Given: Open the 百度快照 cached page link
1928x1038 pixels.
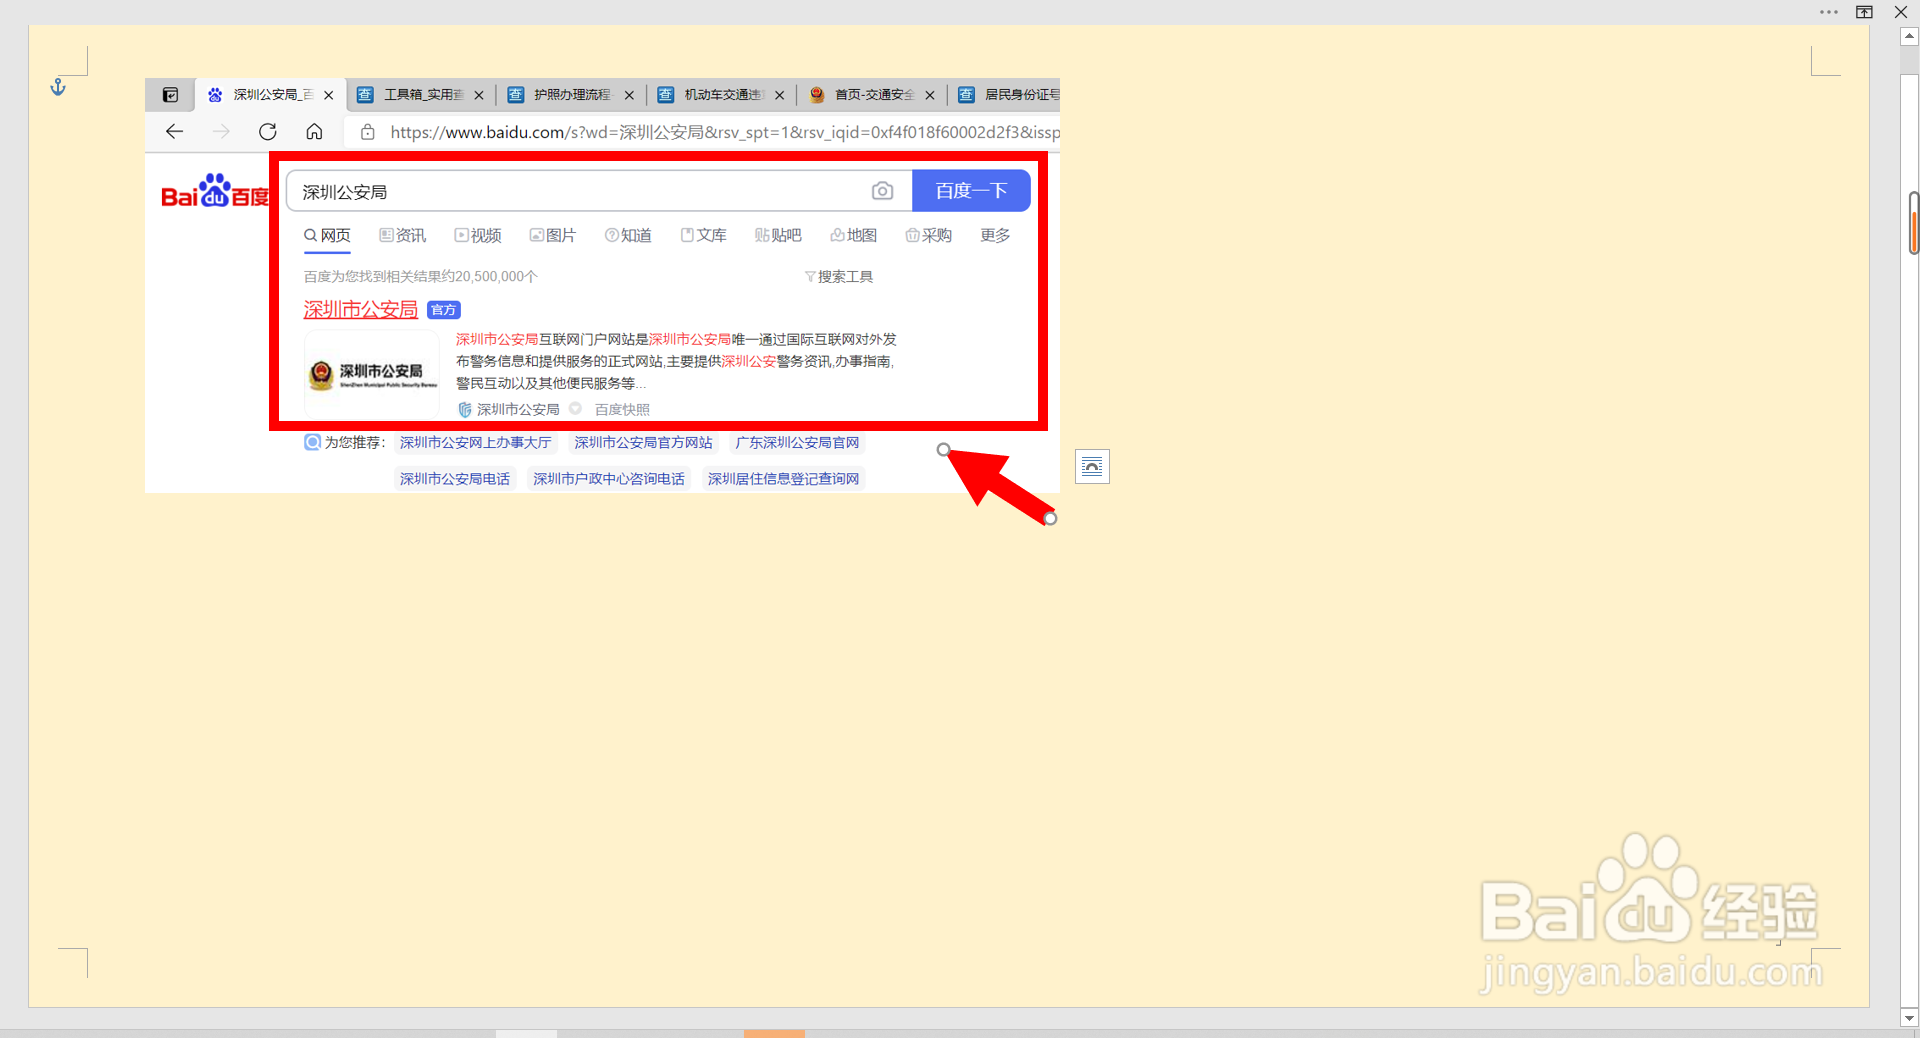Looking at the screenshot, I should [622, 410].
